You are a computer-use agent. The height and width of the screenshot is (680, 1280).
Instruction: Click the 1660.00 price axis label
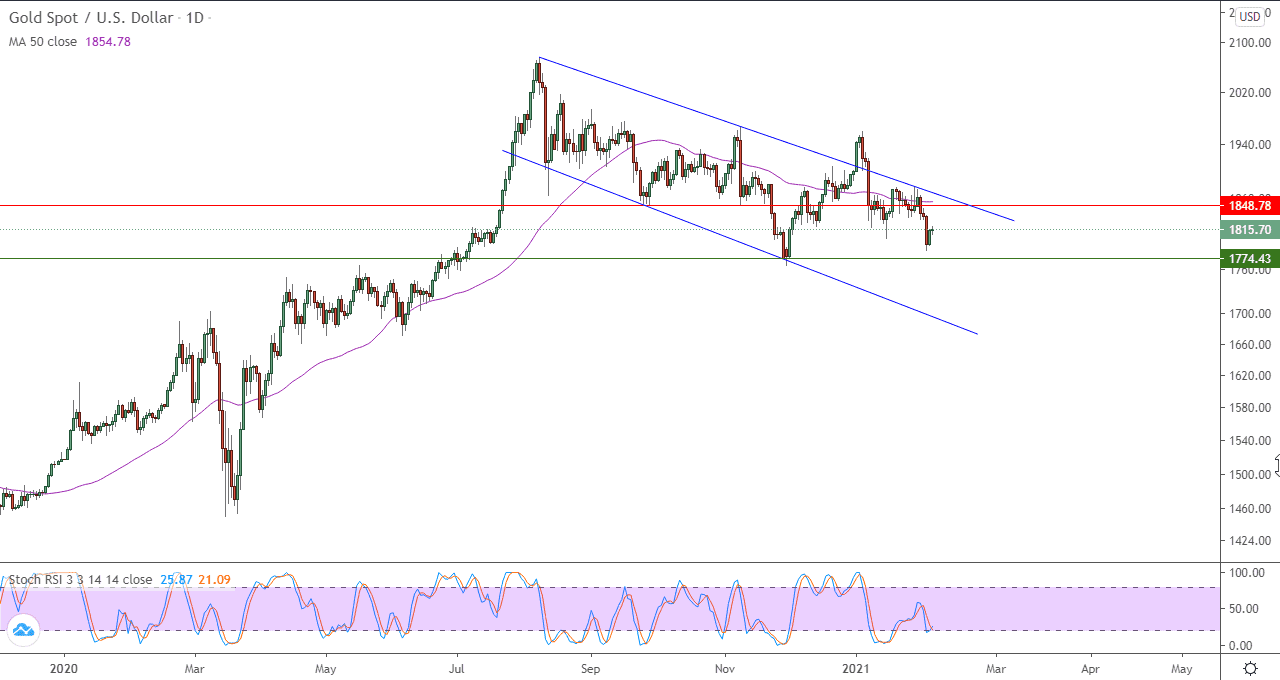coord(1250,345)
